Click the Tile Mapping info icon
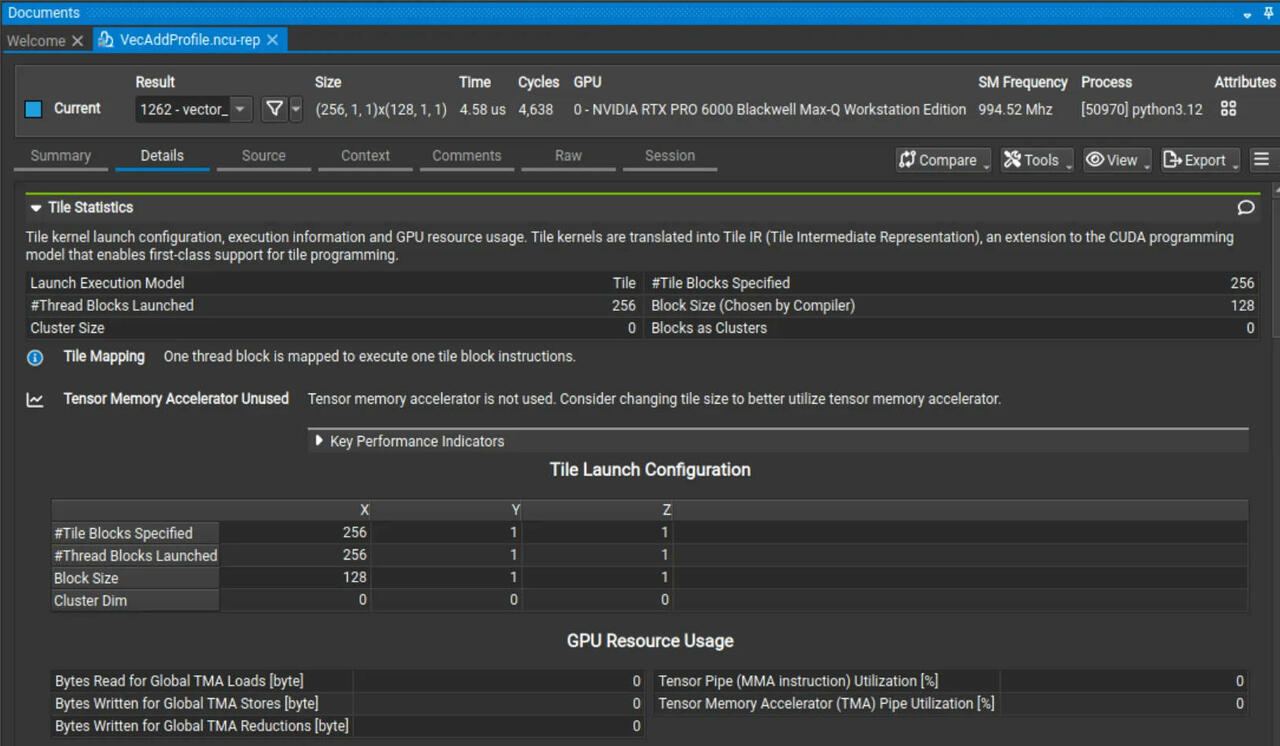 pos(35,357)
